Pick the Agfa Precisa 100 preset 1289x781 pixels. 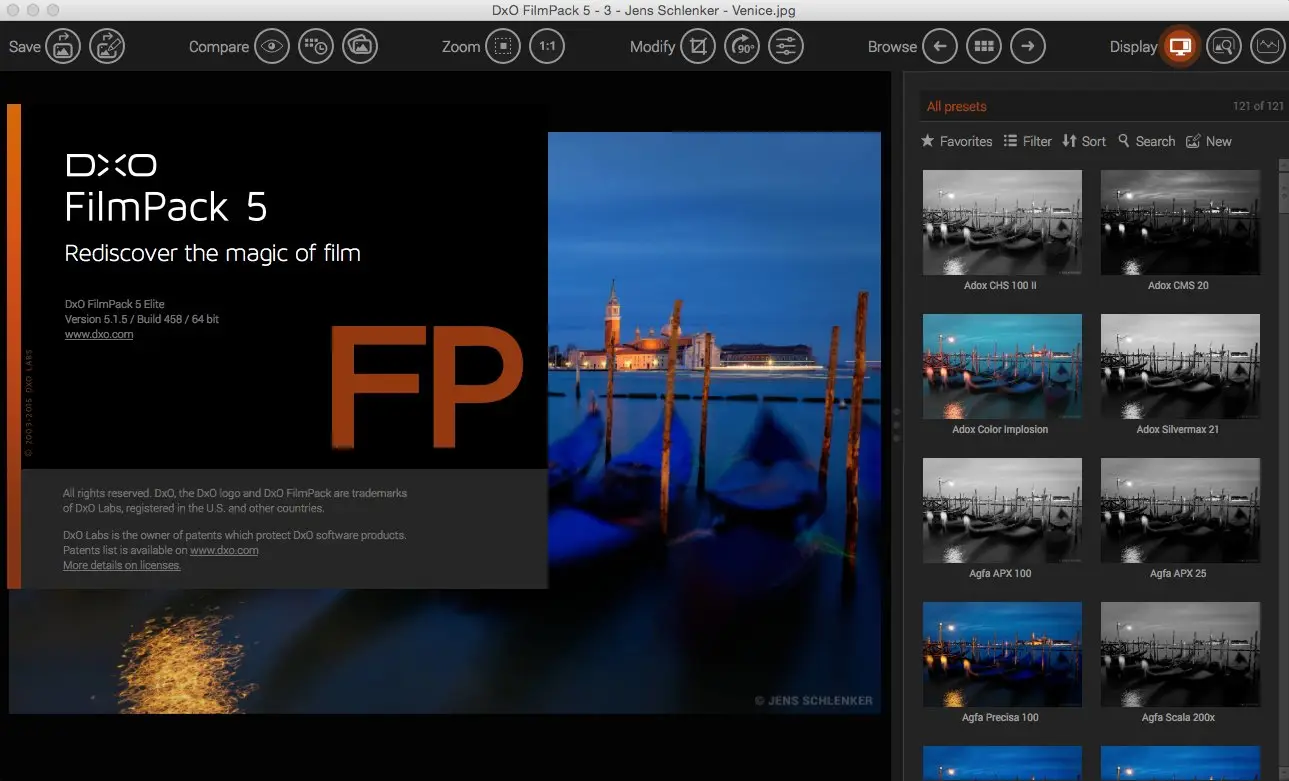coord(1002,654)
